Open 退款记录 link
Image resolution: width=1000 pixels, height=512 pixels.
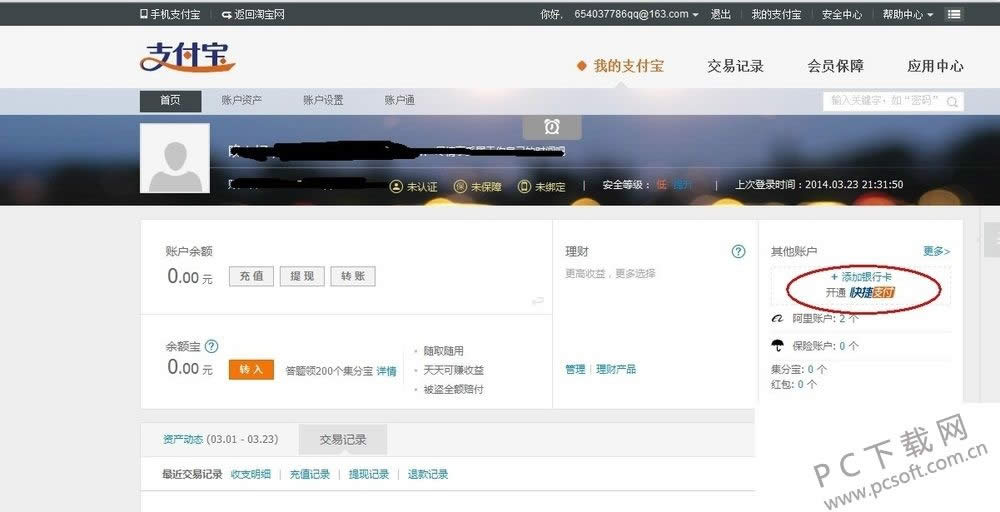click(428, 474)
